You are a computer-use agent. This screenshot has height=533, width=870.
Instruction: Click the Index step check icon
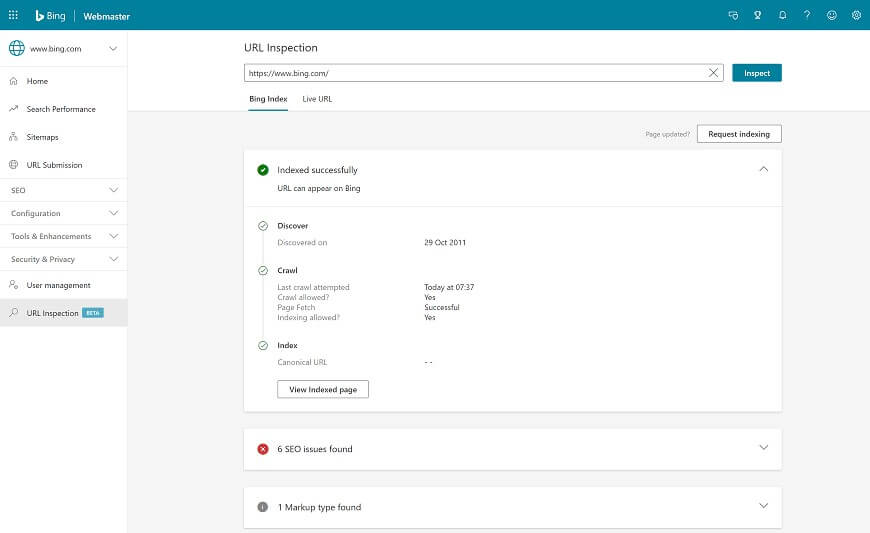[263, 346]
